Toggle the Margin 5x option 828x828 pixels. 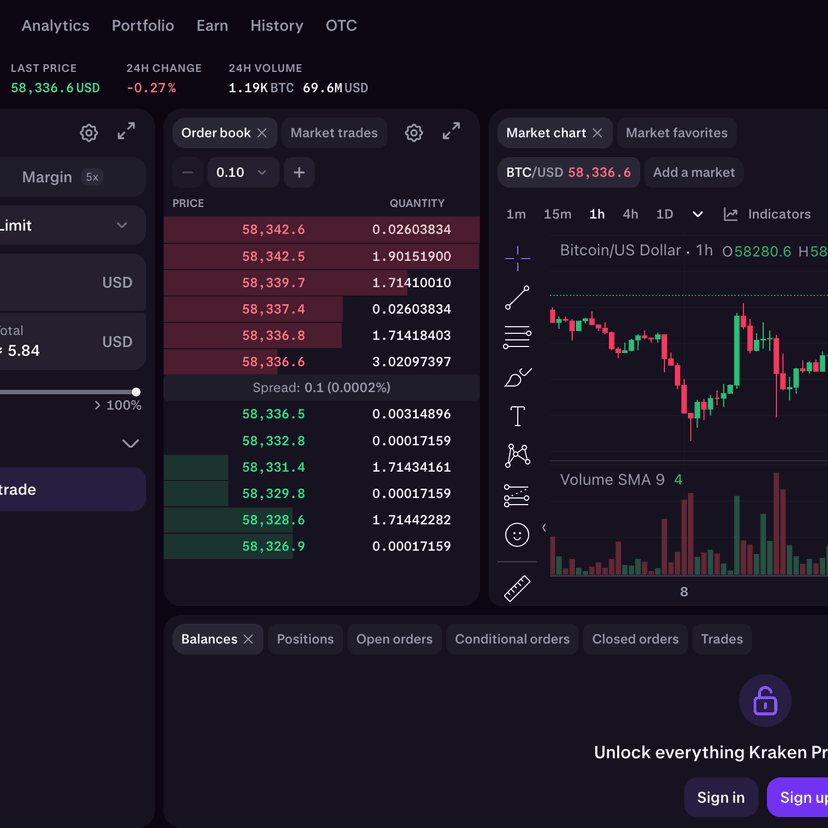pos(62,177)
